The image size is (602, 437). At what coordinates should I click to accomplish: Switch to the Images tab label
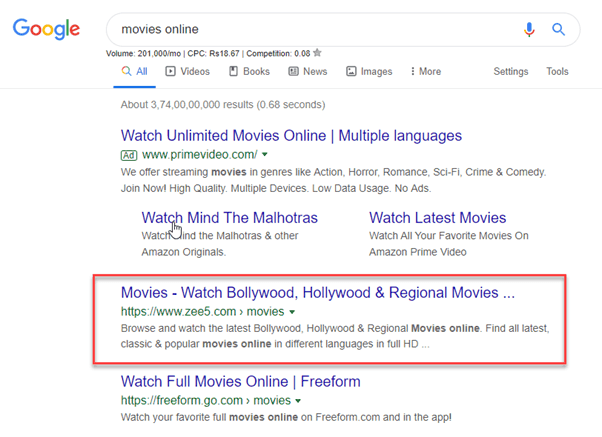[x=376, y=72]
